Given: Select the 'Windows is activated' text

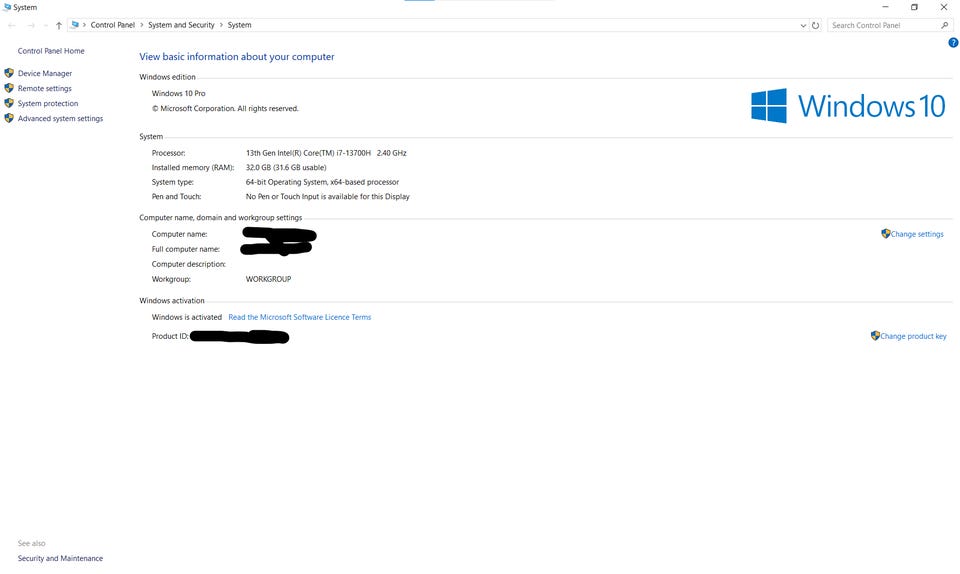Looking at the screenshot, I should coord(187,317).
